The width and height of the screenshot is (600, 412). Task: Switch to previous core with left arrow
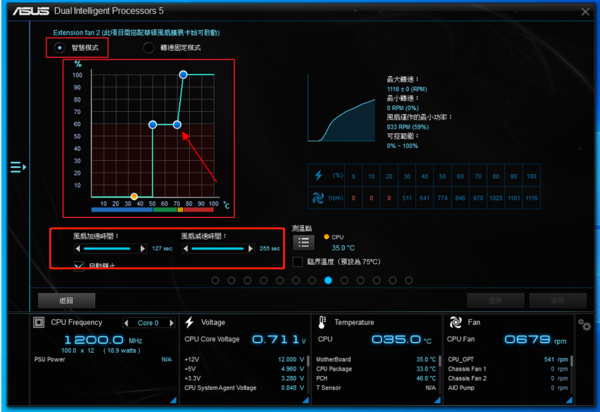pyautogui.click(x=126, y=323)
